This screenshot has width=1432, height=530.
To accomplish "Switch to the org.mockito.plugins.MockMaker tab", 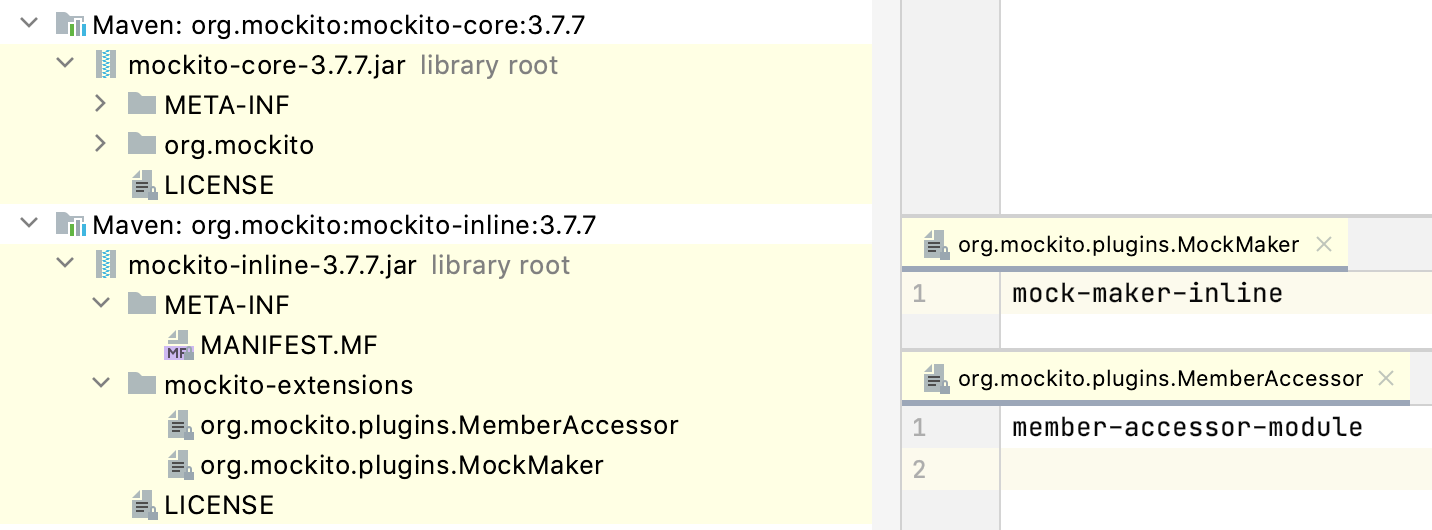I will click(x=1128, y=244).
